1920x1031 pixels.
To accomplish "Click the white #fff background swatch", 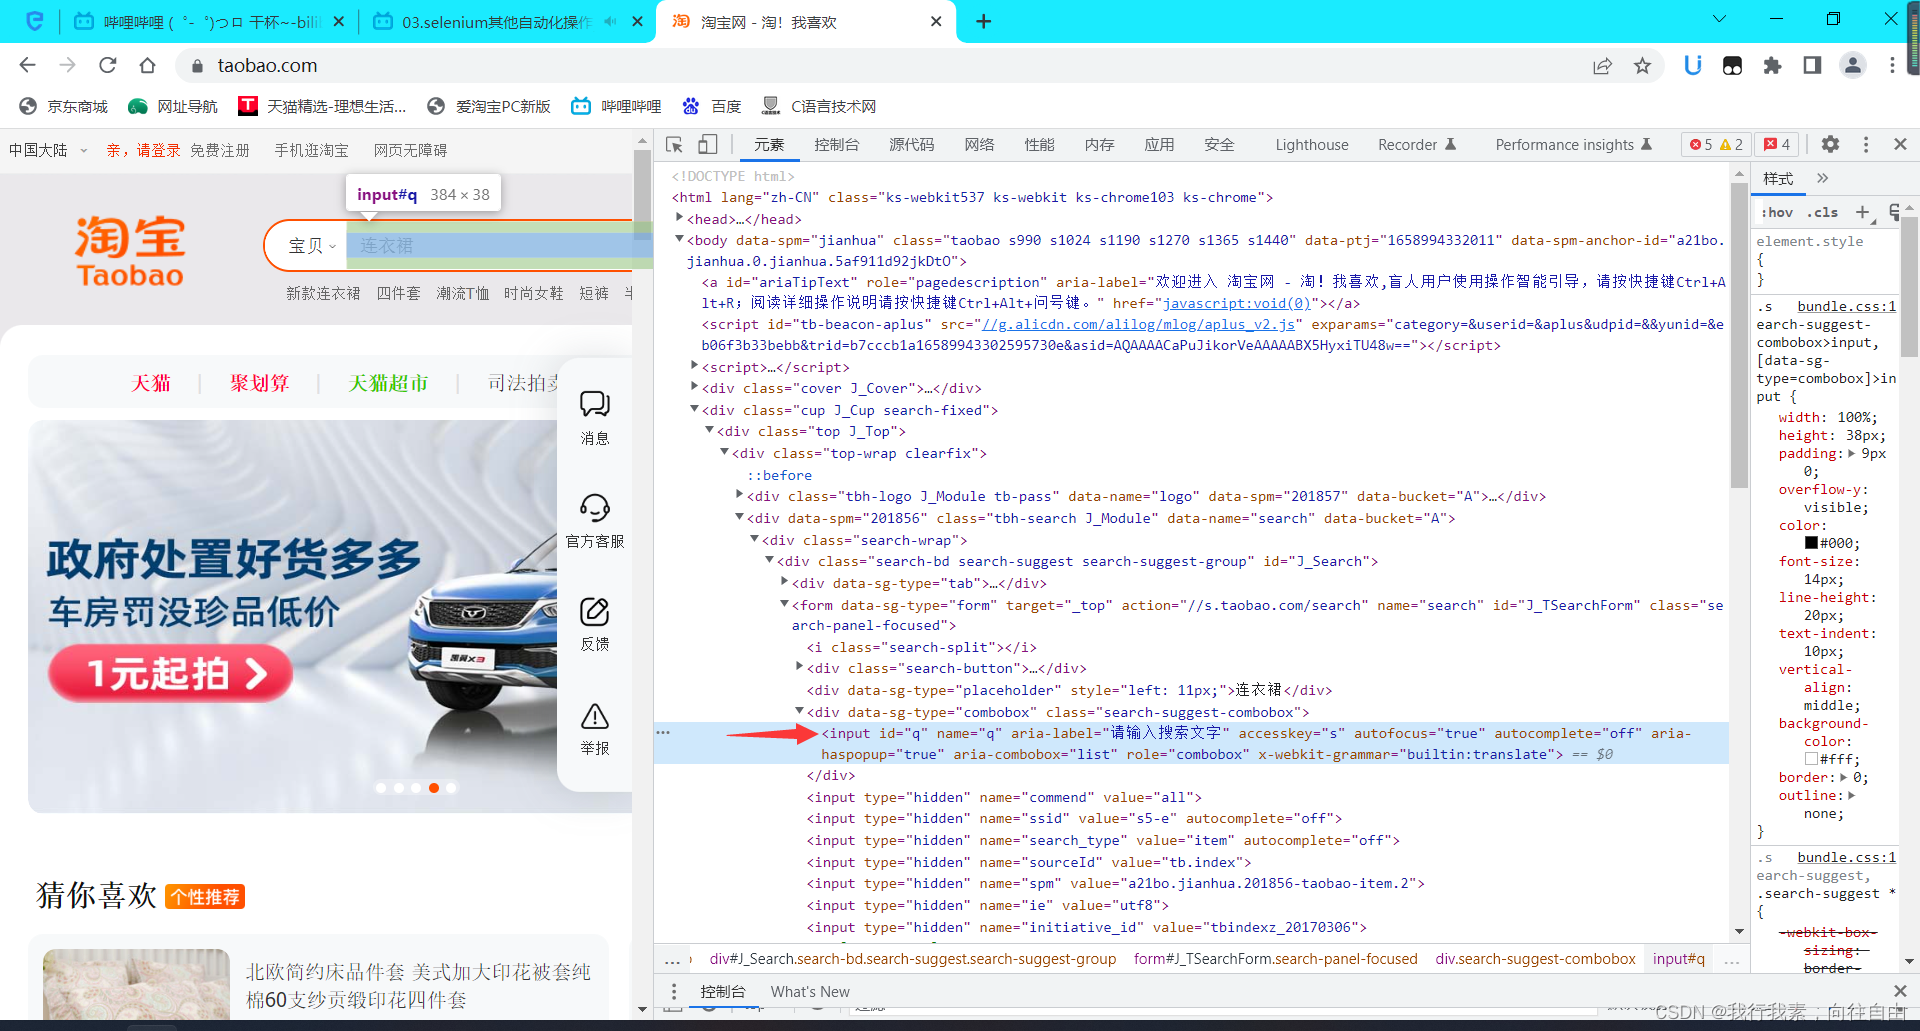I will point(1811,759).
